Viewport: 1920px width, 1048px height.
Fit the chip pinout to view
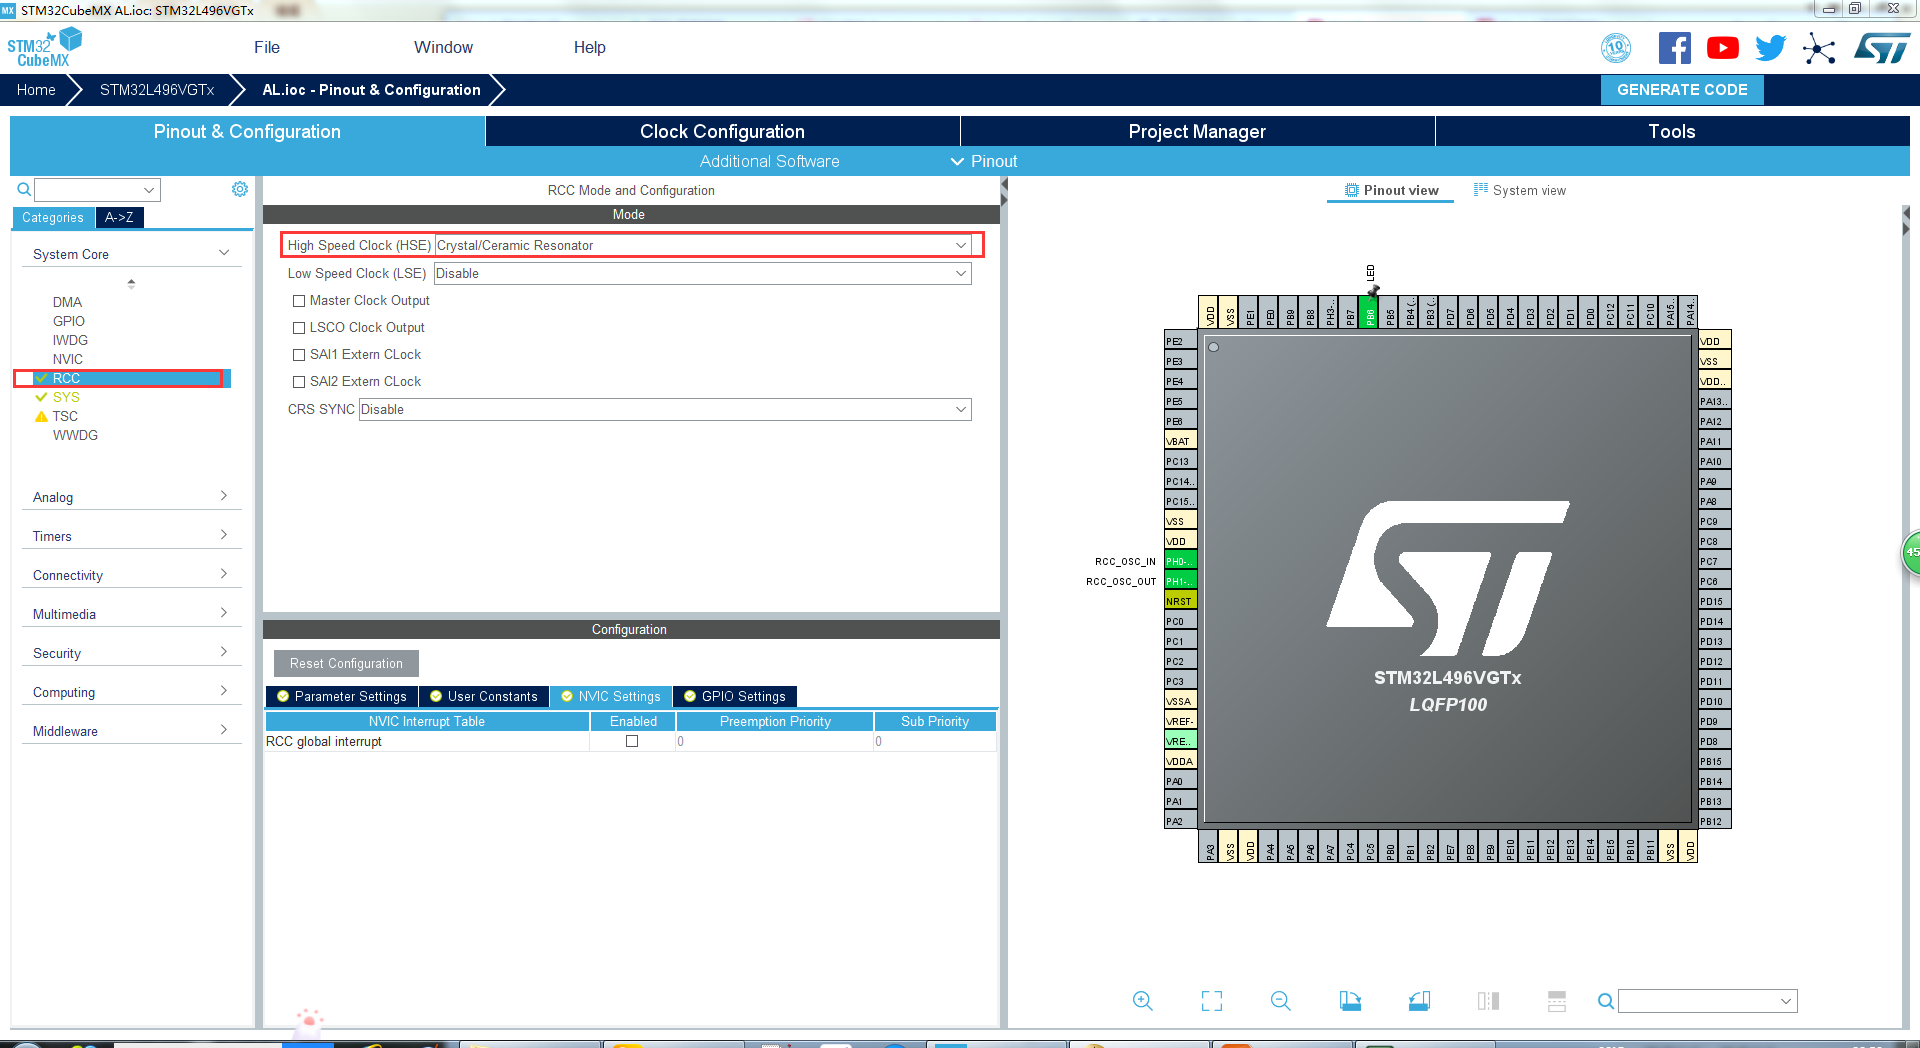[1212, 1001]
